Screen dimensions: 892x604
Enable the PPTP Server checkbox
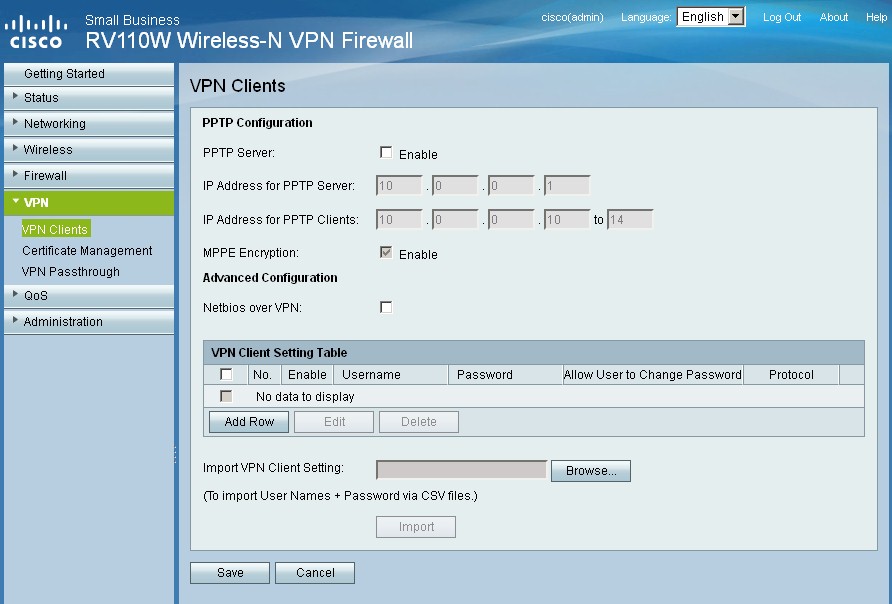pyautogui.click(x=386, y=152)
